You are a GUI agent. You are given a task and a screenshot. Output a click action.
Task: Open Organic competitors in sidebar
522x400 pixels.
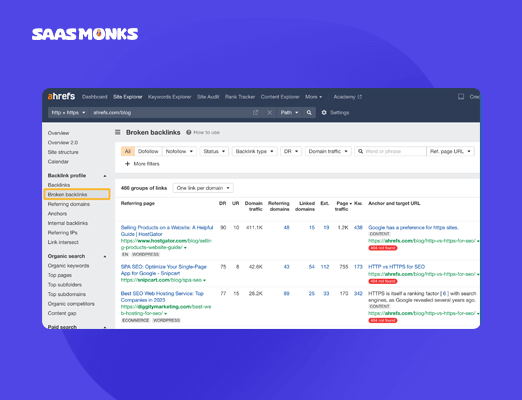click(71, 304)
